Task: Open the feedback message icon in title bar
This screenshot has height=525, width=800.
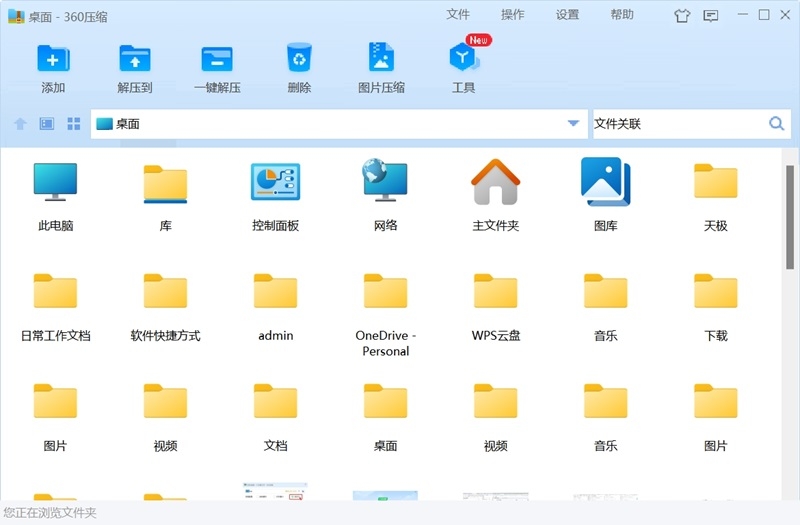Action: (x=711, y=16)
